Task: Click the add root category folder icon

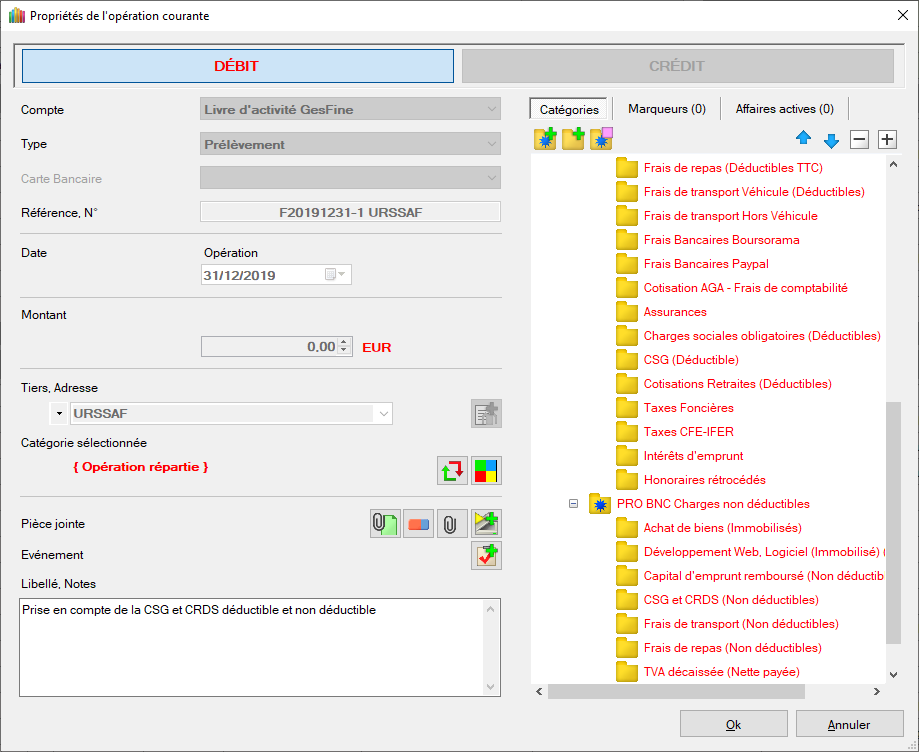Action: tap(545, 140)
